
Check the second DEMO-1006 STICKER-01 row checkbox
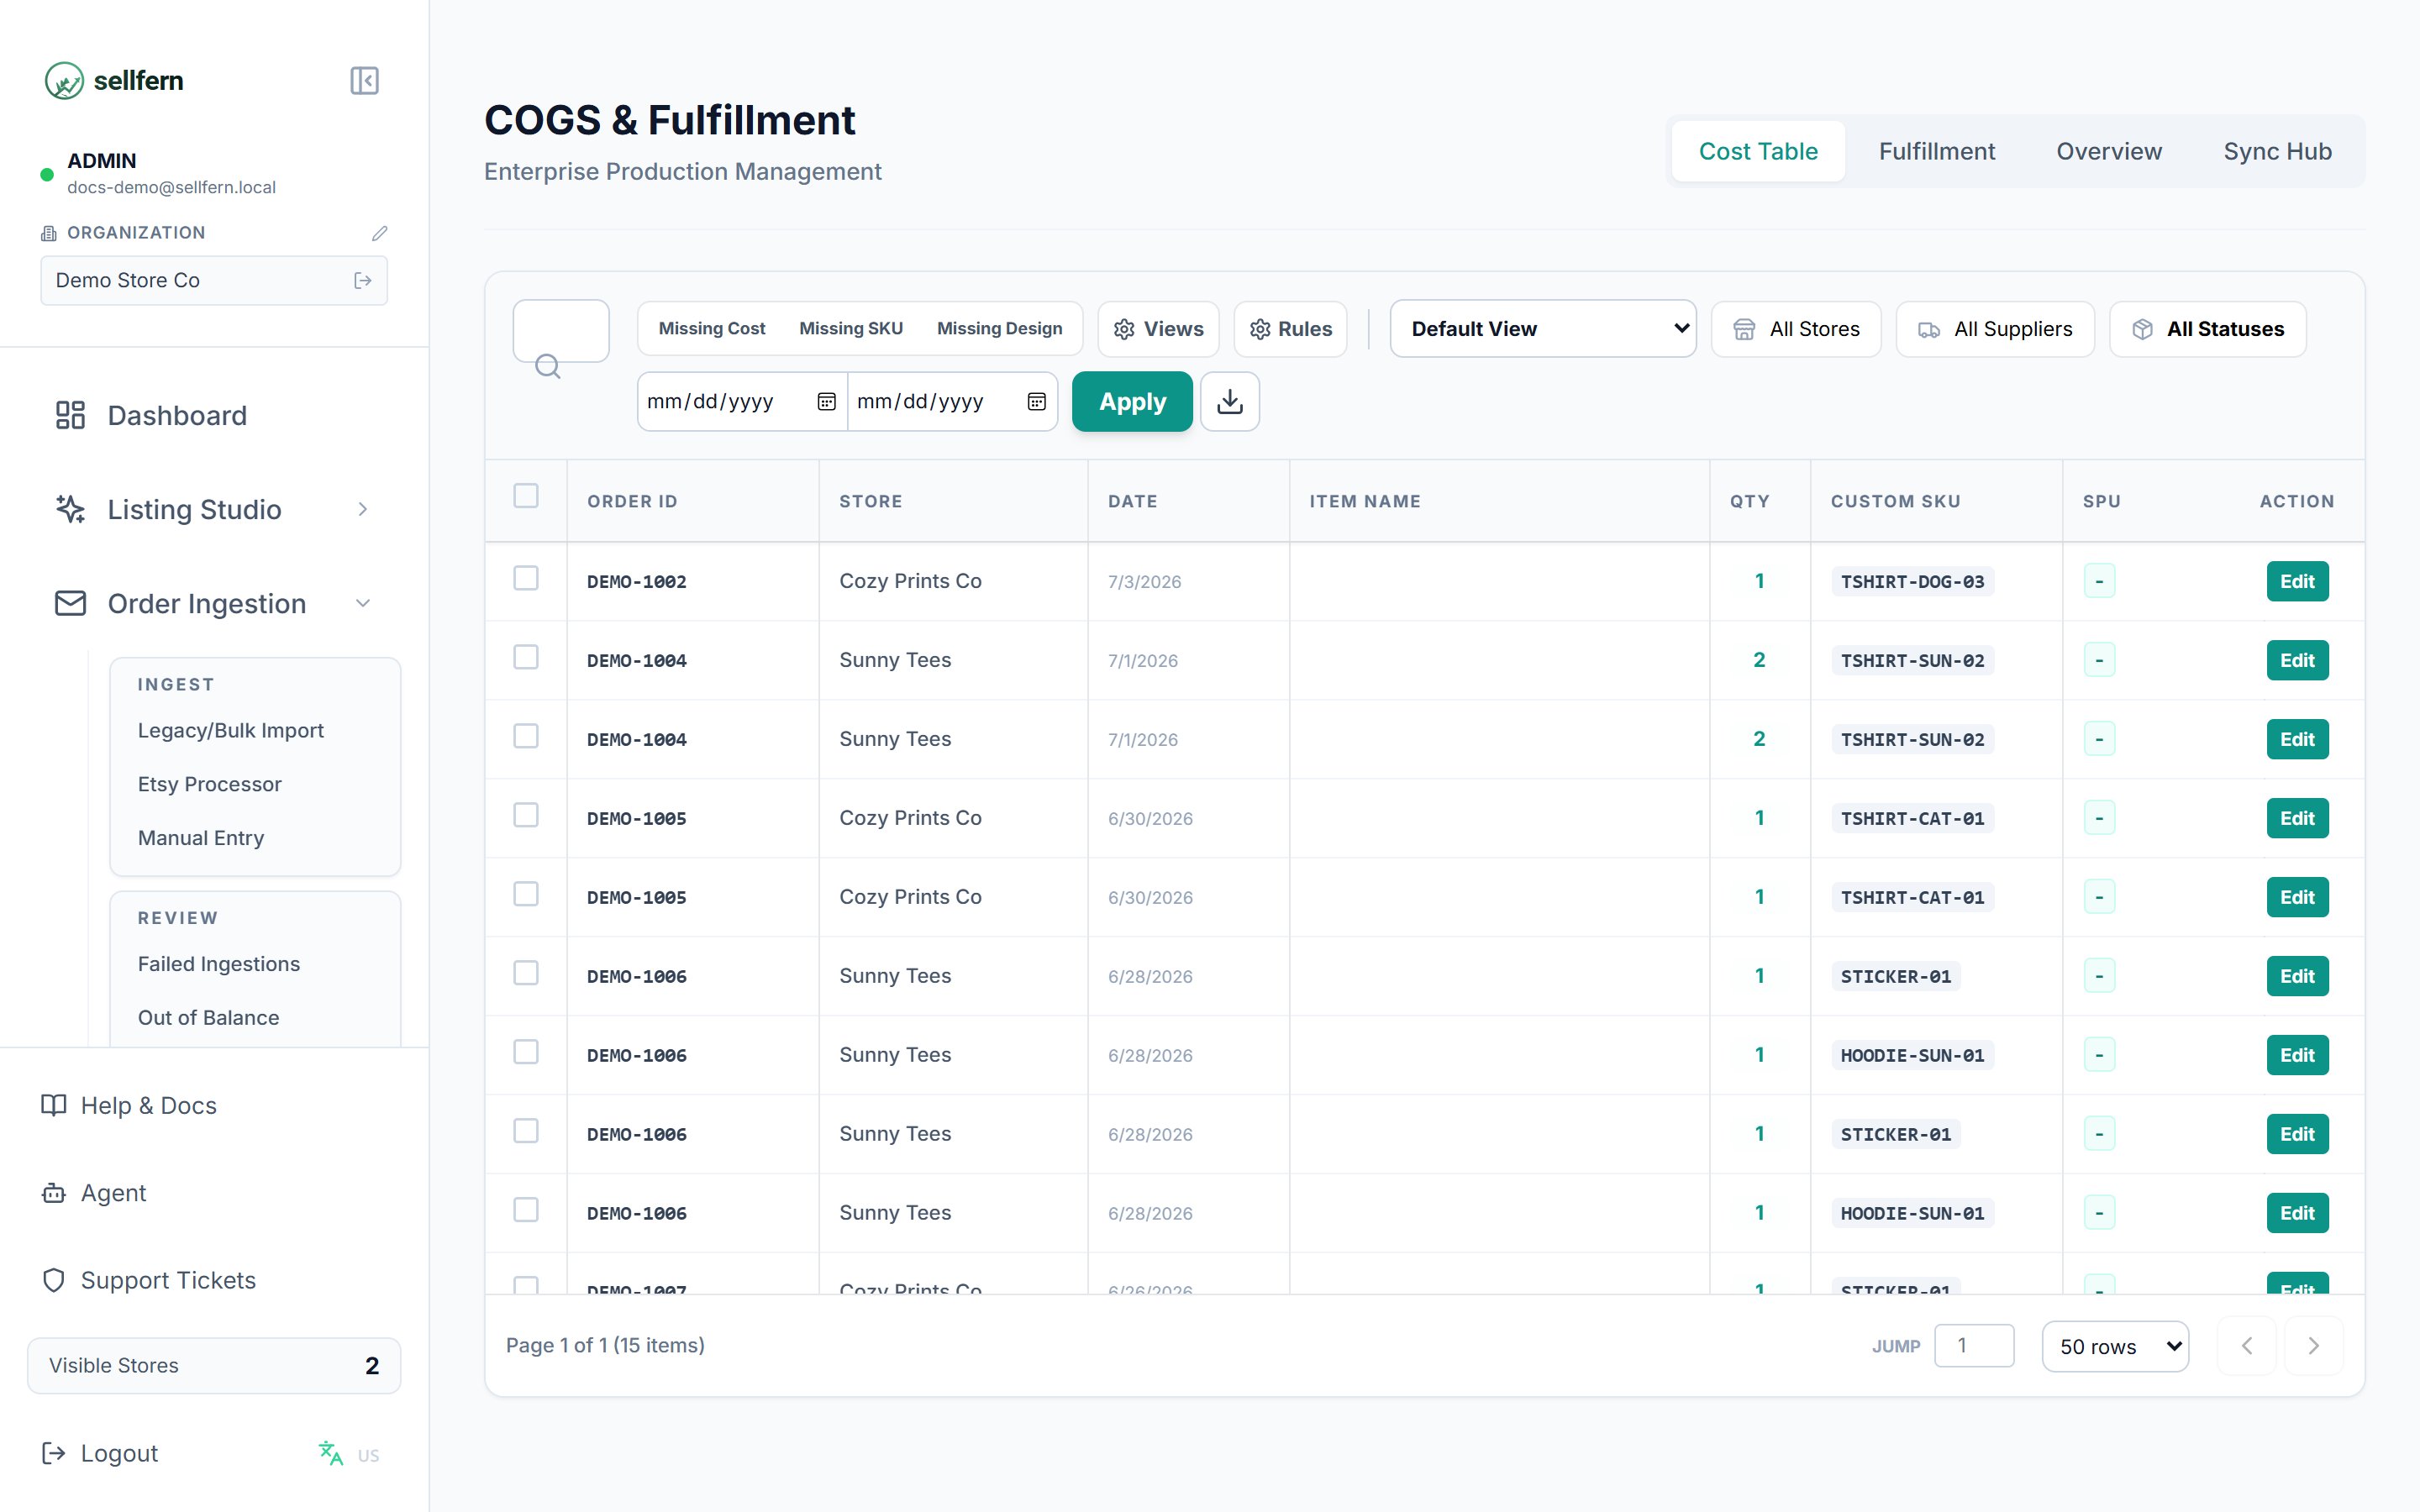coord(526,1131)
